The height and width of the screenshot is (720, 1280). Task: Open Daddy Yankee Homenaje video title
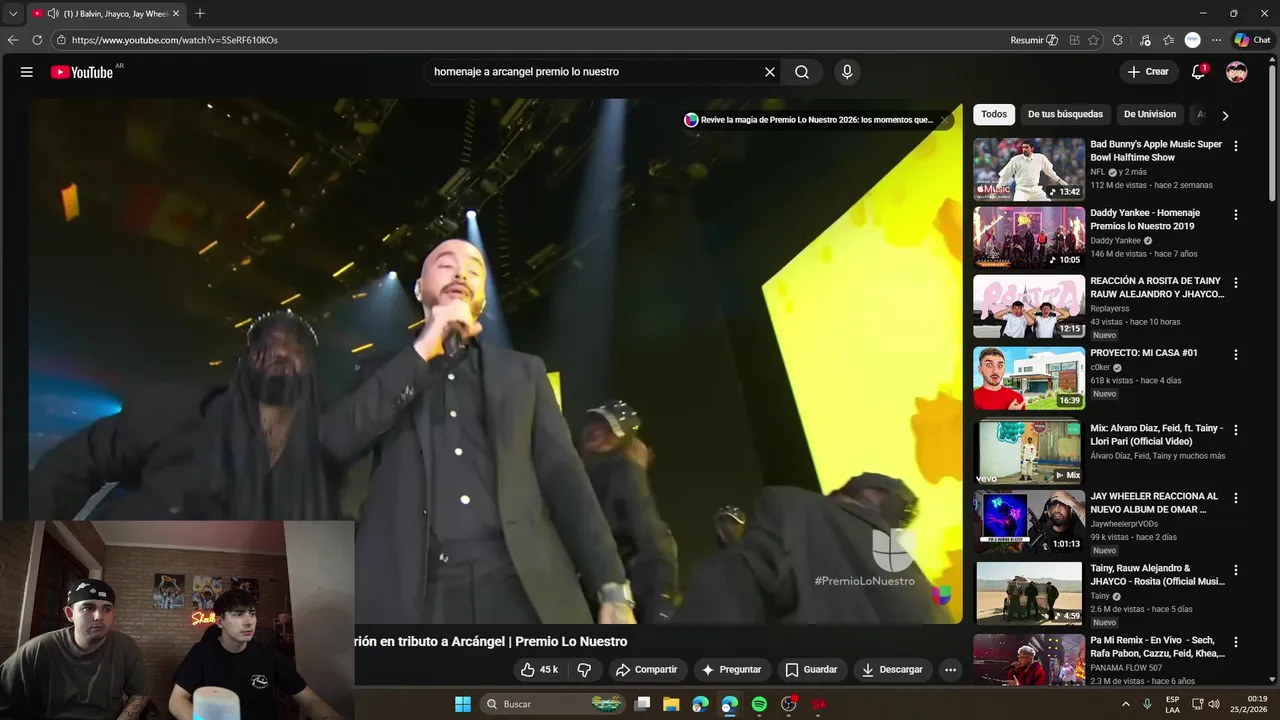tap(1145, 219)
